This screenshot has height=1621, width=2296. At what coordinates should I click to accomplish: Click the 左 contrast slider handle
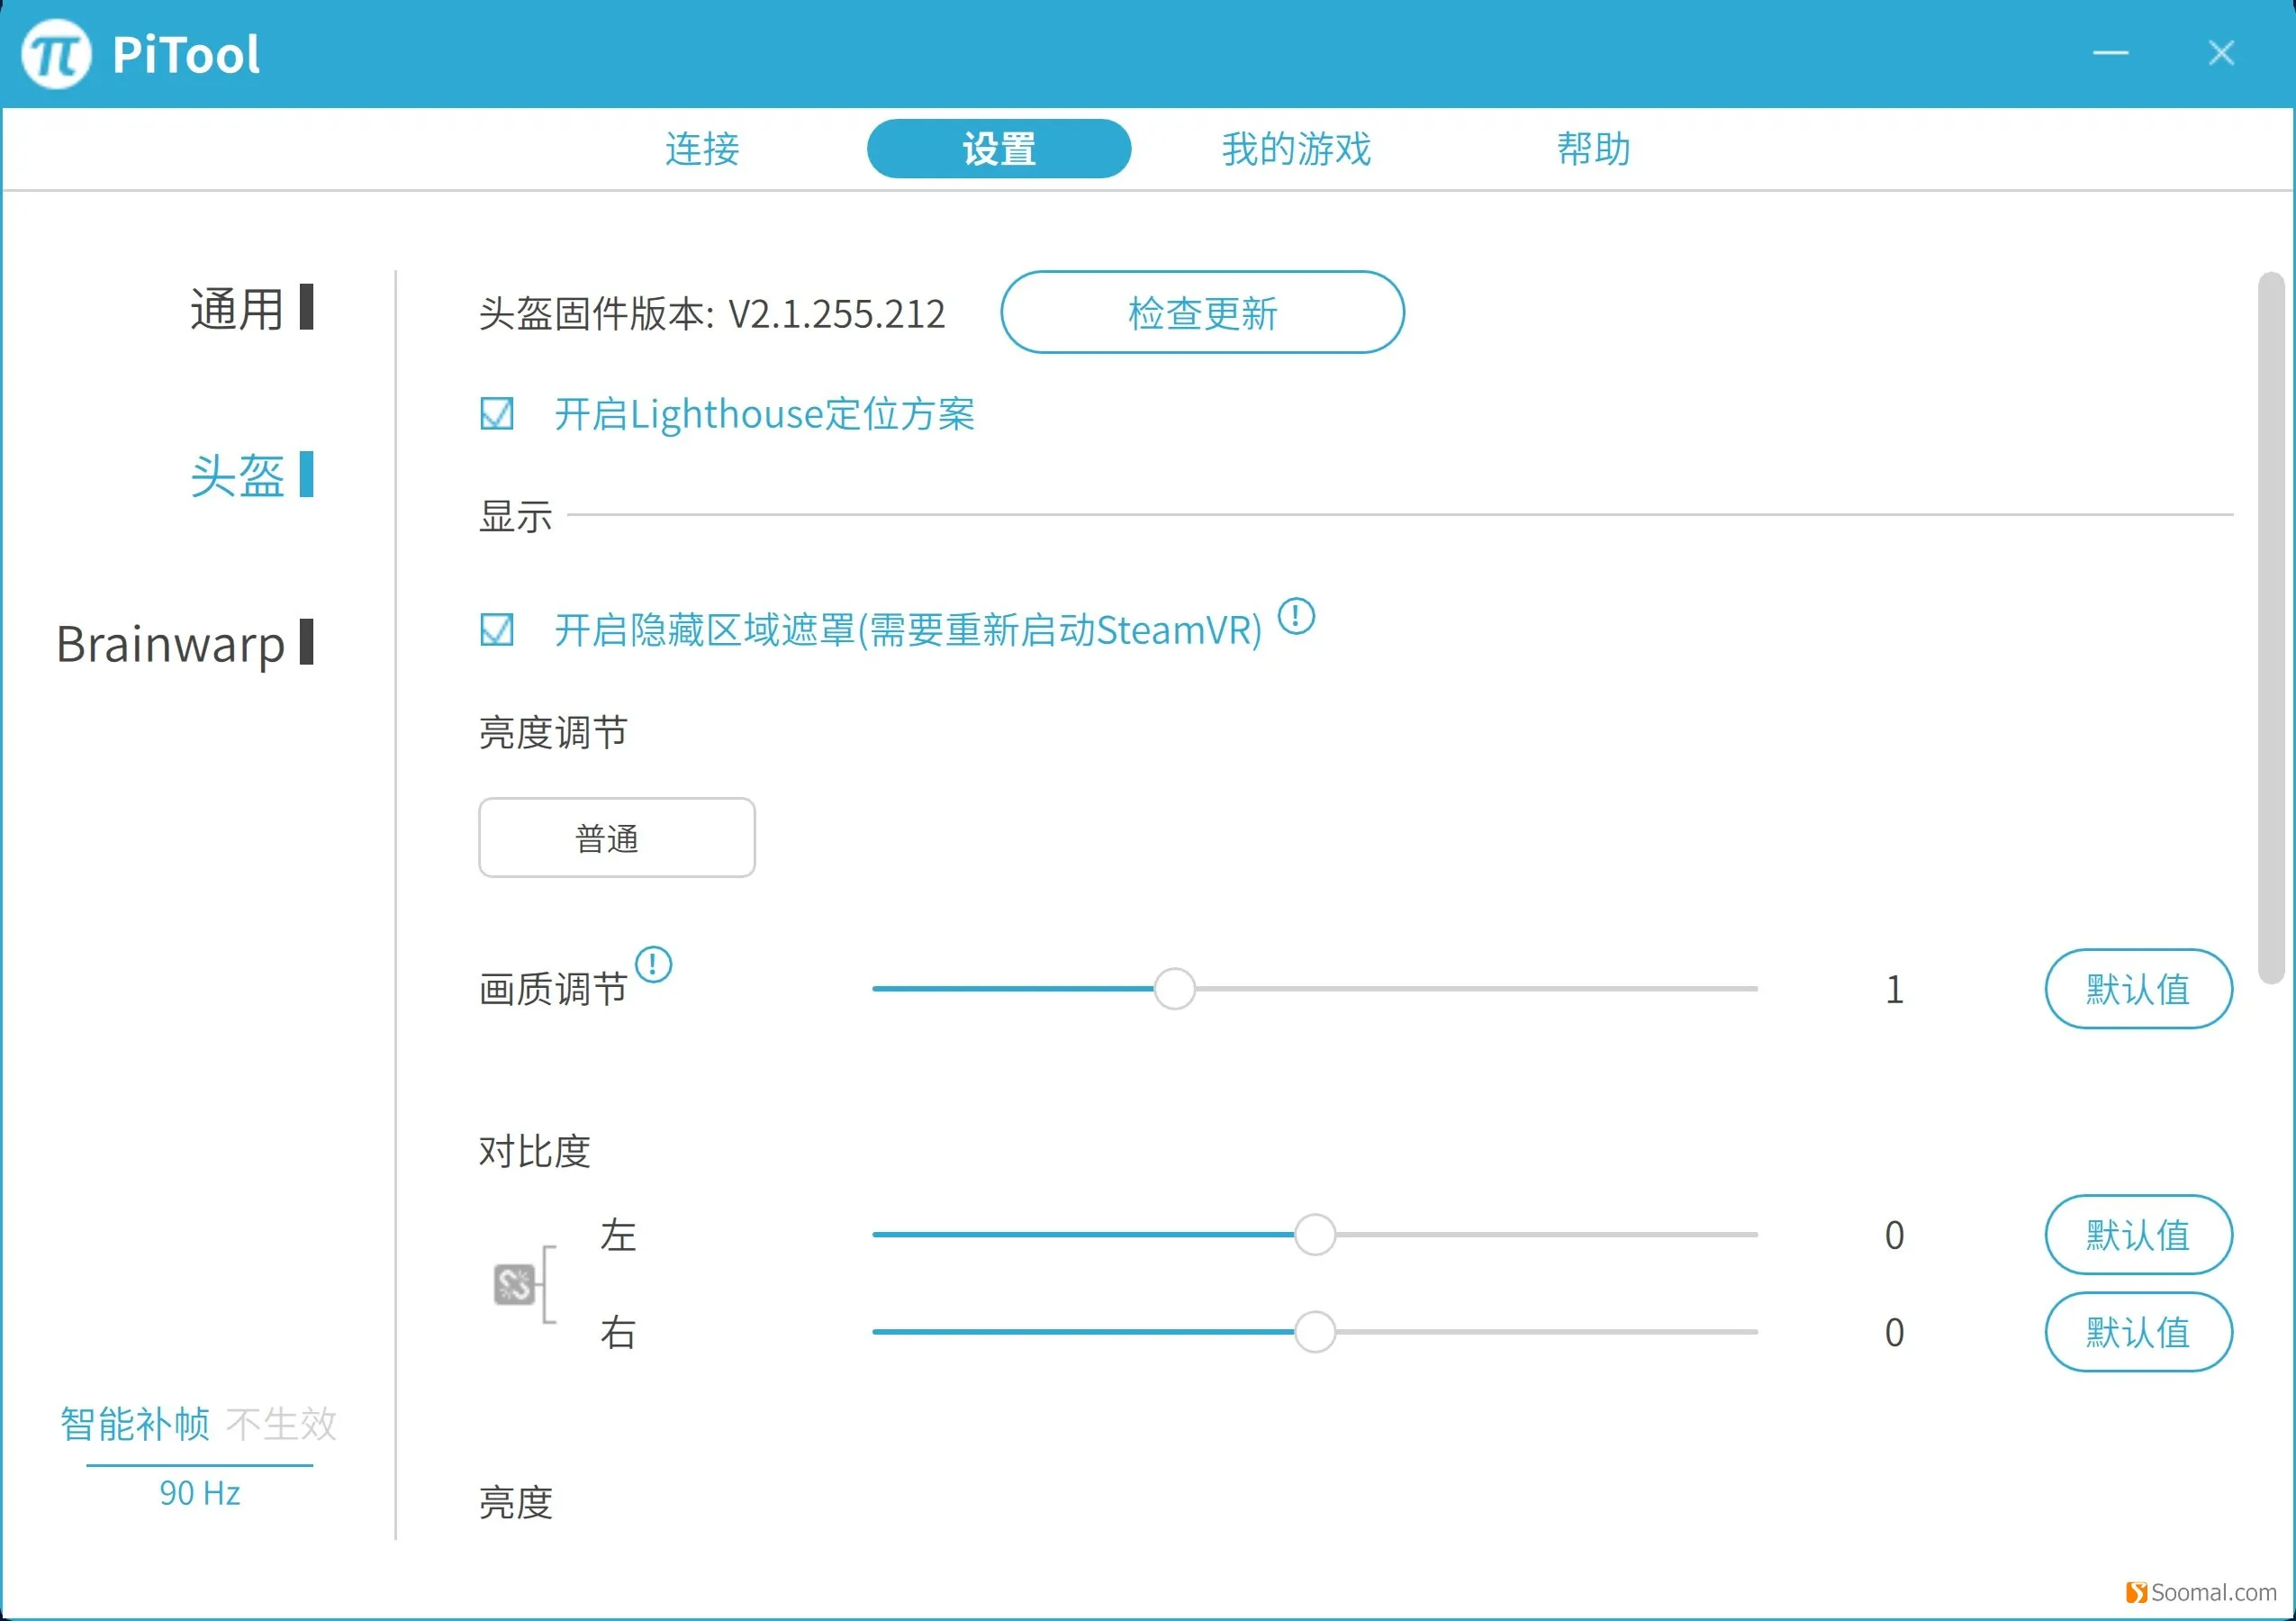click(1315, 1235)
